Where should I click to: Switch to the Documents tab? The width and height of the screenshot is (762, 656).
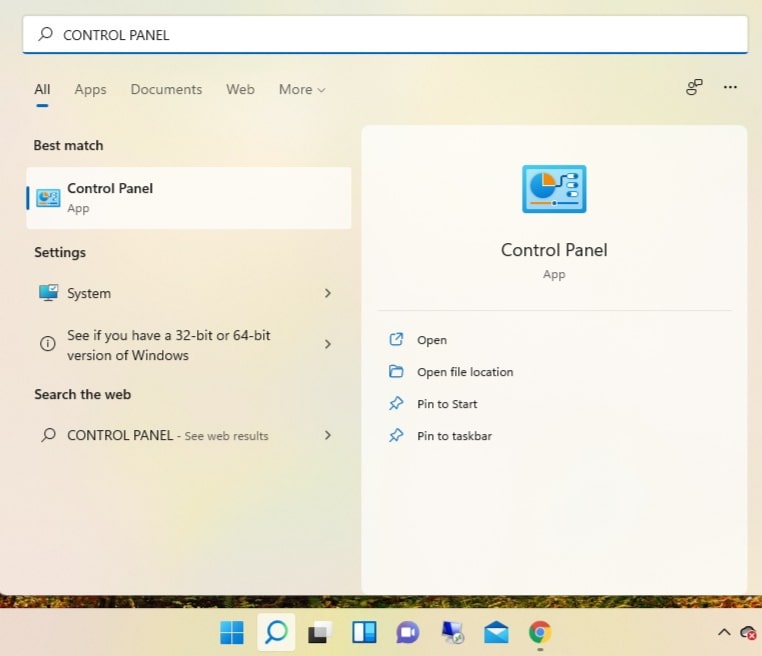pos(166,89)
